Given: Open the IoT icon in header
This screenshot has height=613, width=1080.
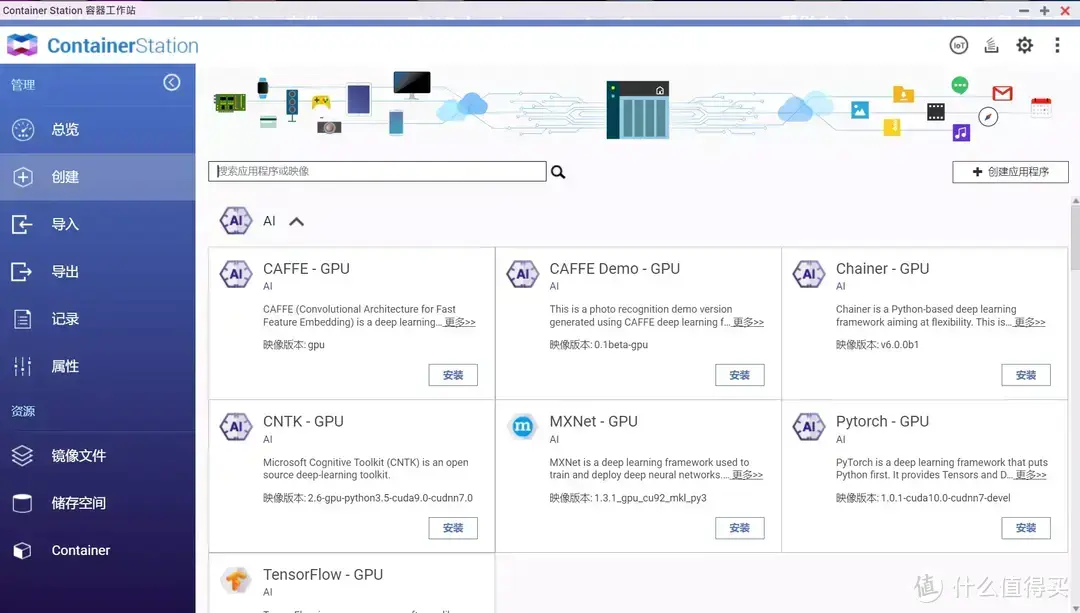Looking at the screenshot, I should (958, 45).
